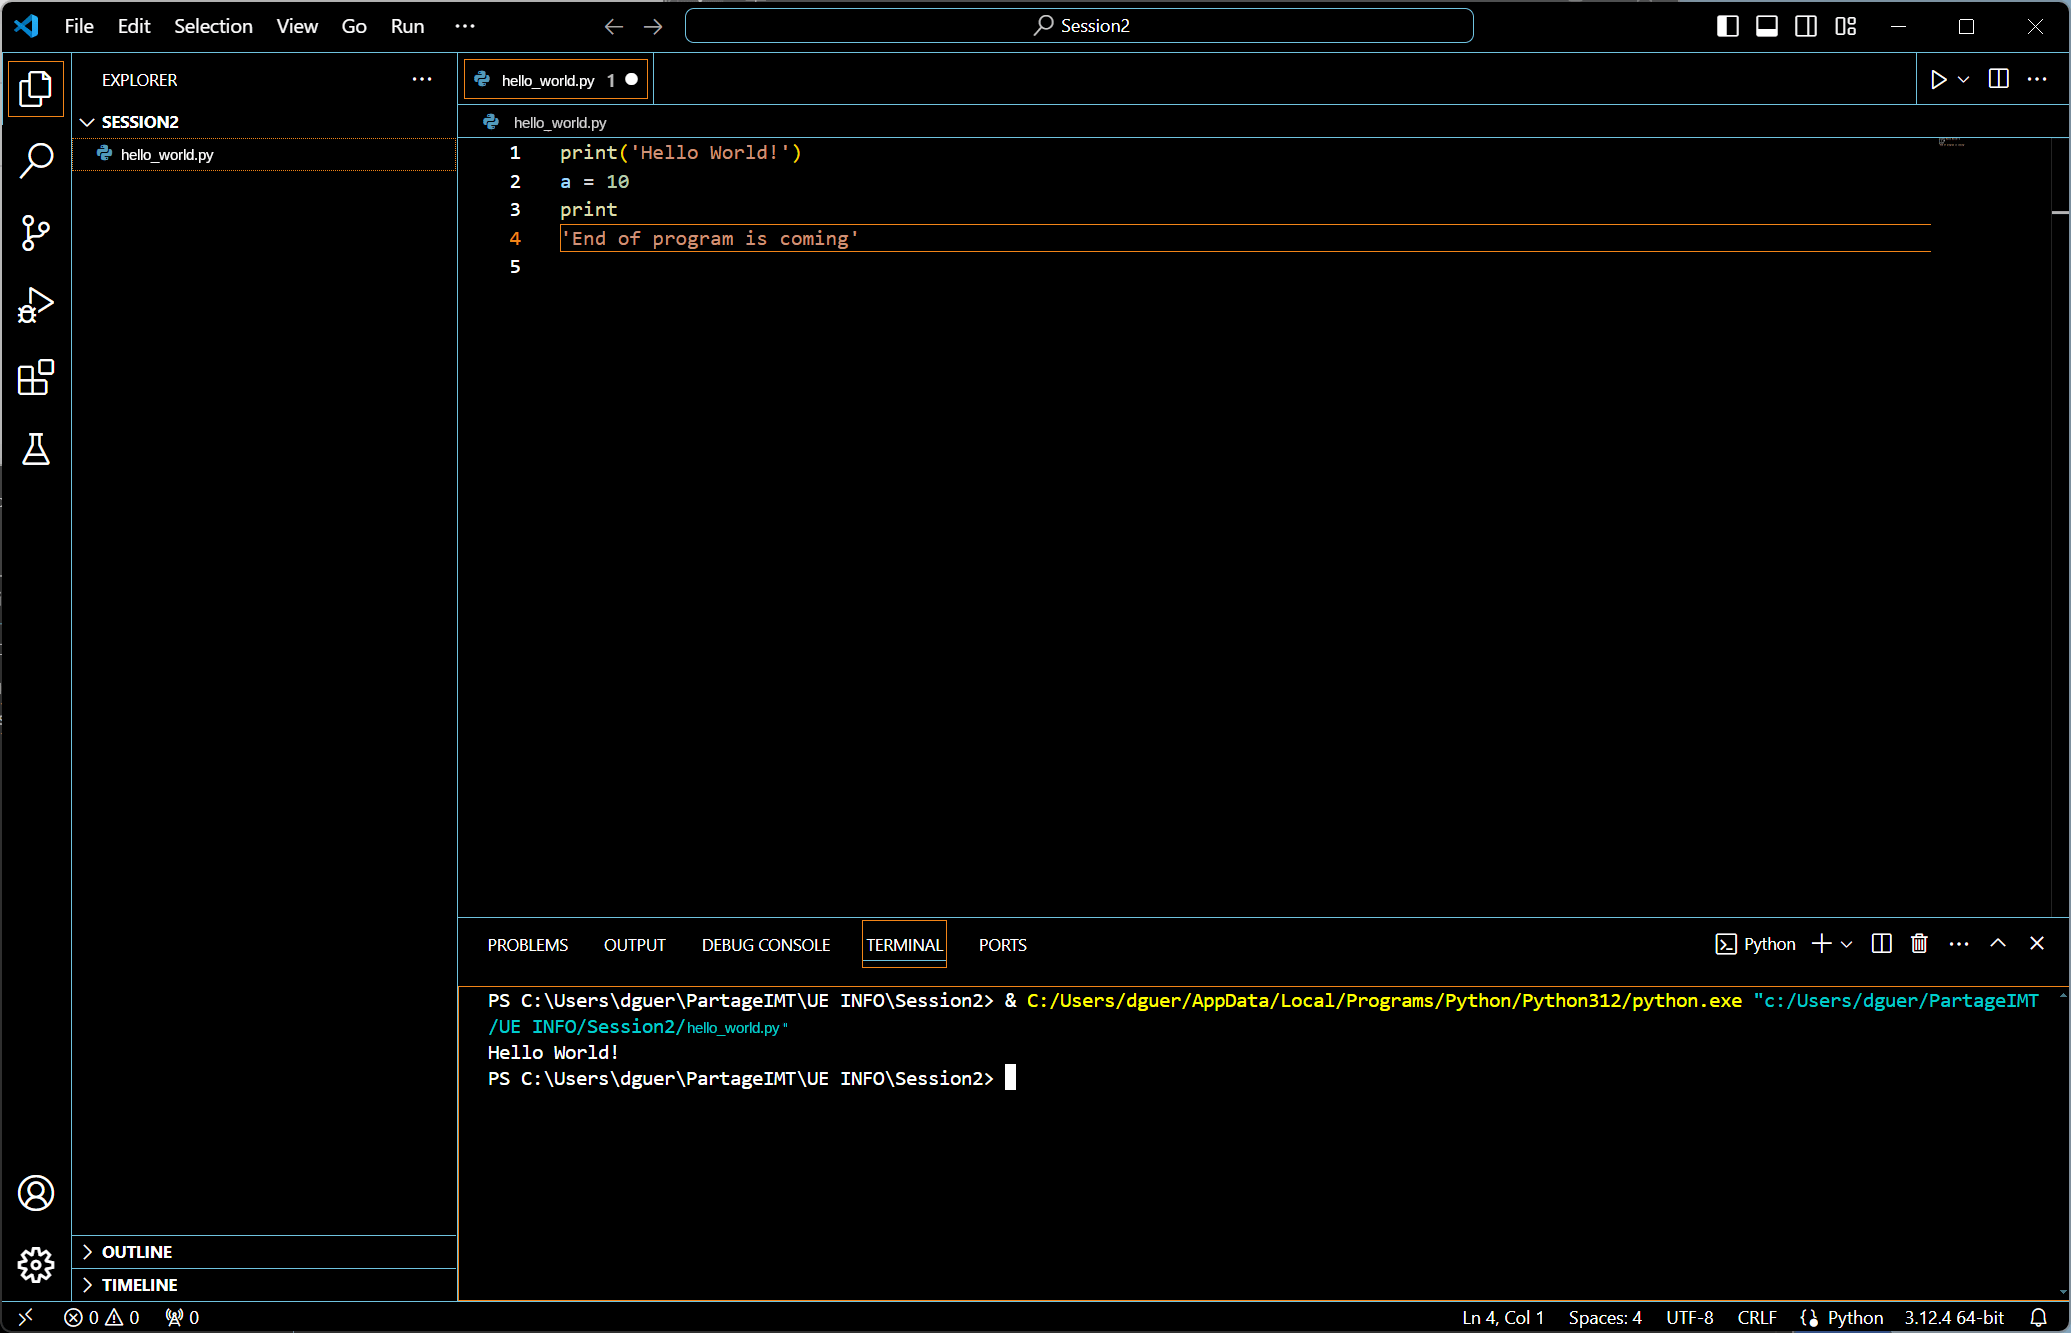Kill terminal with trash icon
This screenshot has height=1333, width=2071.
(1919, 944)
